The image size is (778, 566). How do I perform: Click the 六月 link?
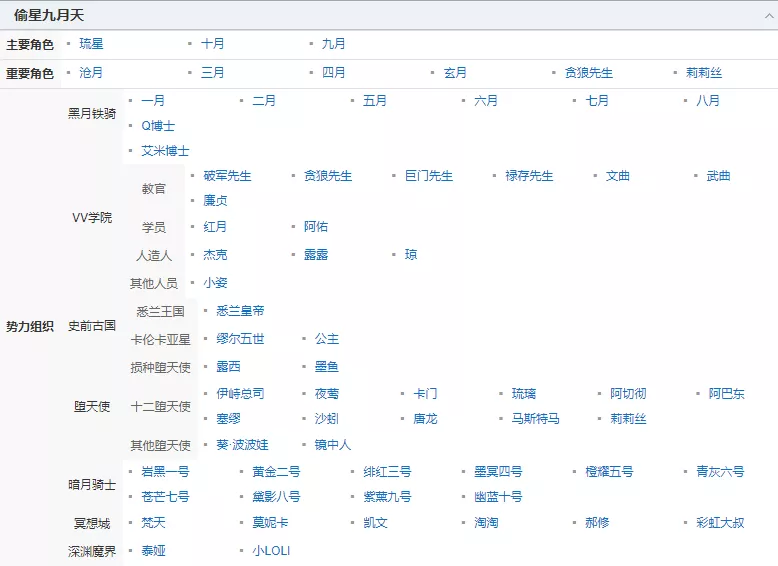point(486,101)
